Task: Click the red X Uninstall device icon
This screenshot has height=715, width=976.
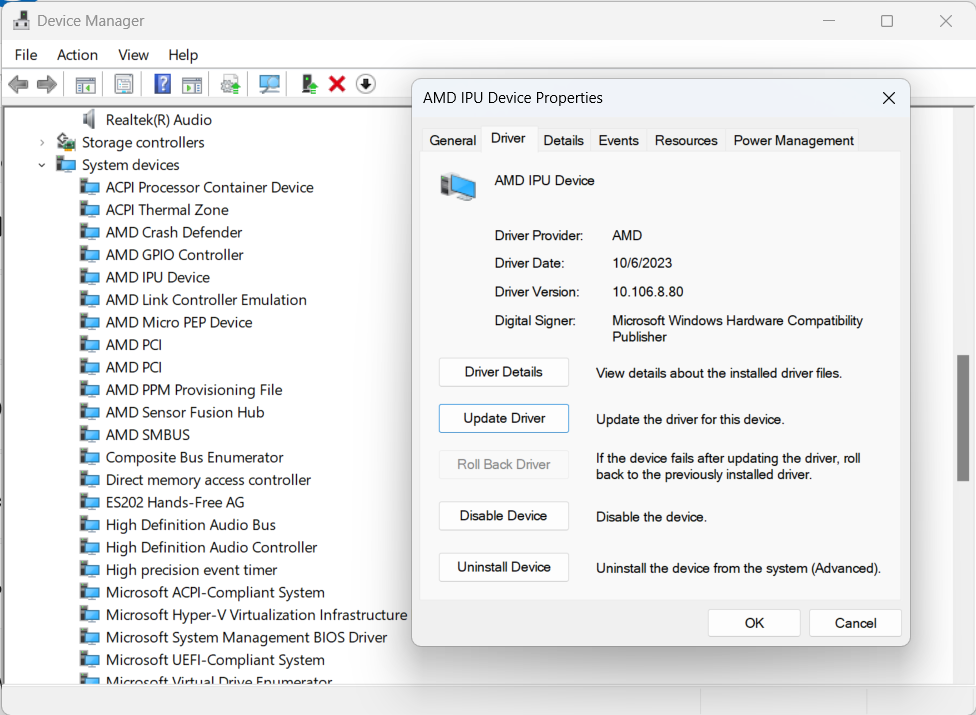Action: 337,84
